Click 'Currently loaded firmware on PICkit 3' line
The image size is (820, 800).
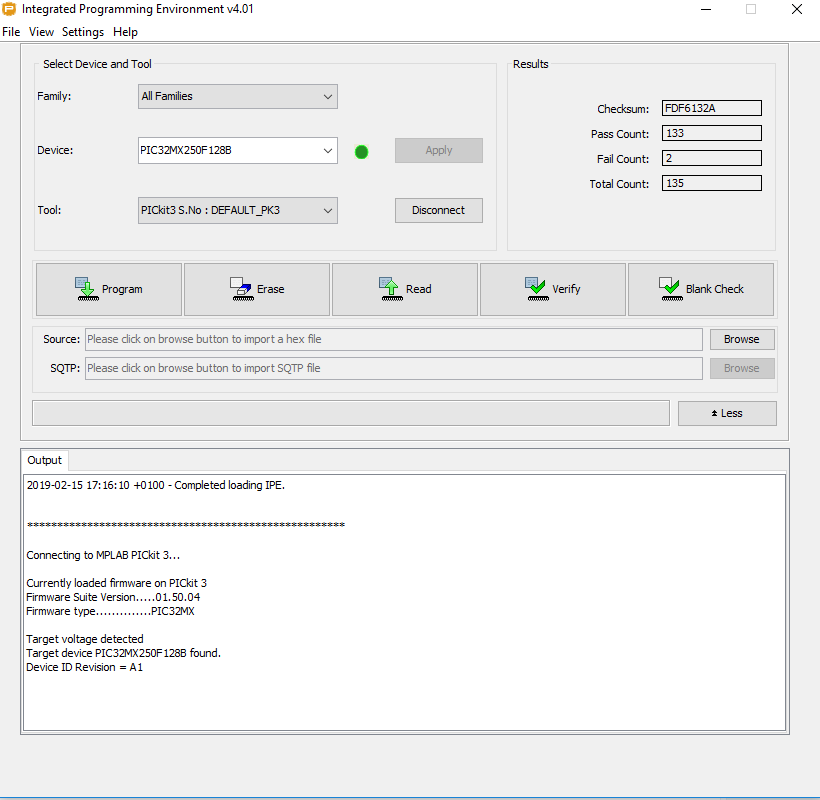(x=117, y=583)
